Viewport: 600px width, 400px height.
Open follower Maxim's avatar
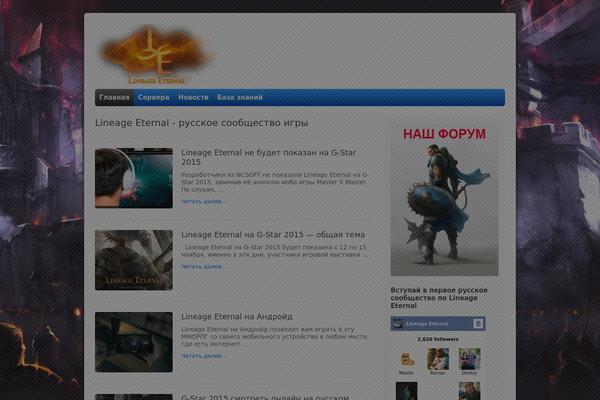point(406,359)
